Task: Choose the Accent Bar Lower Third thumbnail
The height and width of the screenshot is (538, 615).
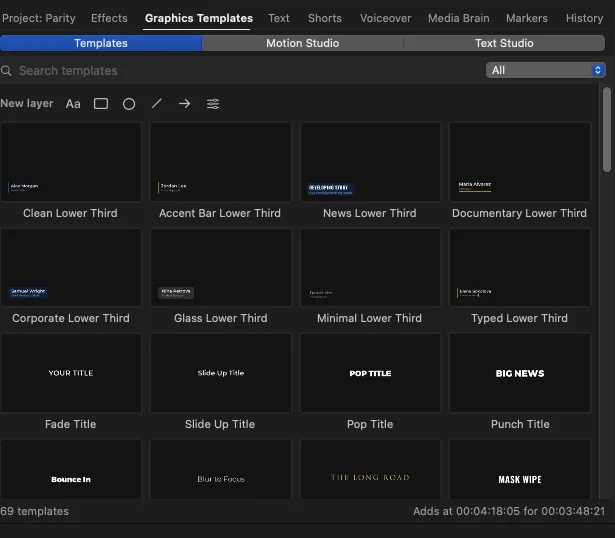Action: pyautogui.click(x=221, y=162)
